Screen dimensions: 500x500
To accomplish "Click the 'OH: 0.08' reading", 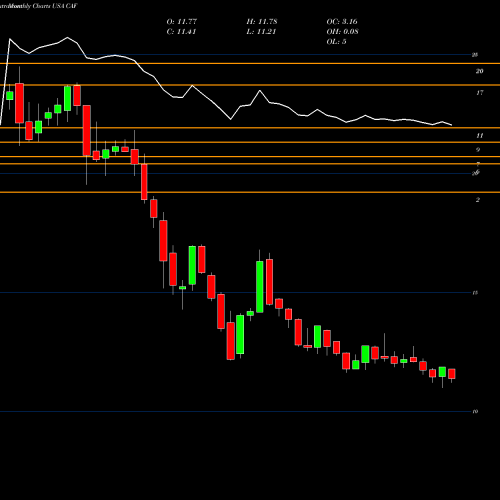I will [342, 32].
